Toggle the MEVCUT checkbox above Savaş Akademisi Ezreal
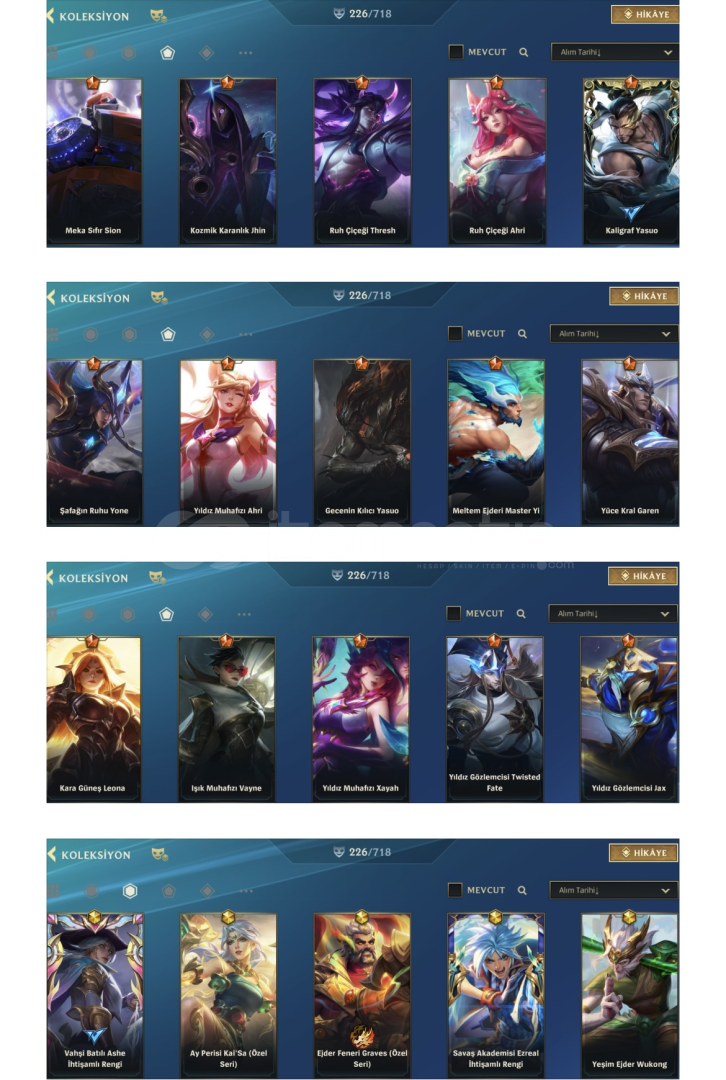This screenshot has width=726, height=1080. click(x=455, y=890)
